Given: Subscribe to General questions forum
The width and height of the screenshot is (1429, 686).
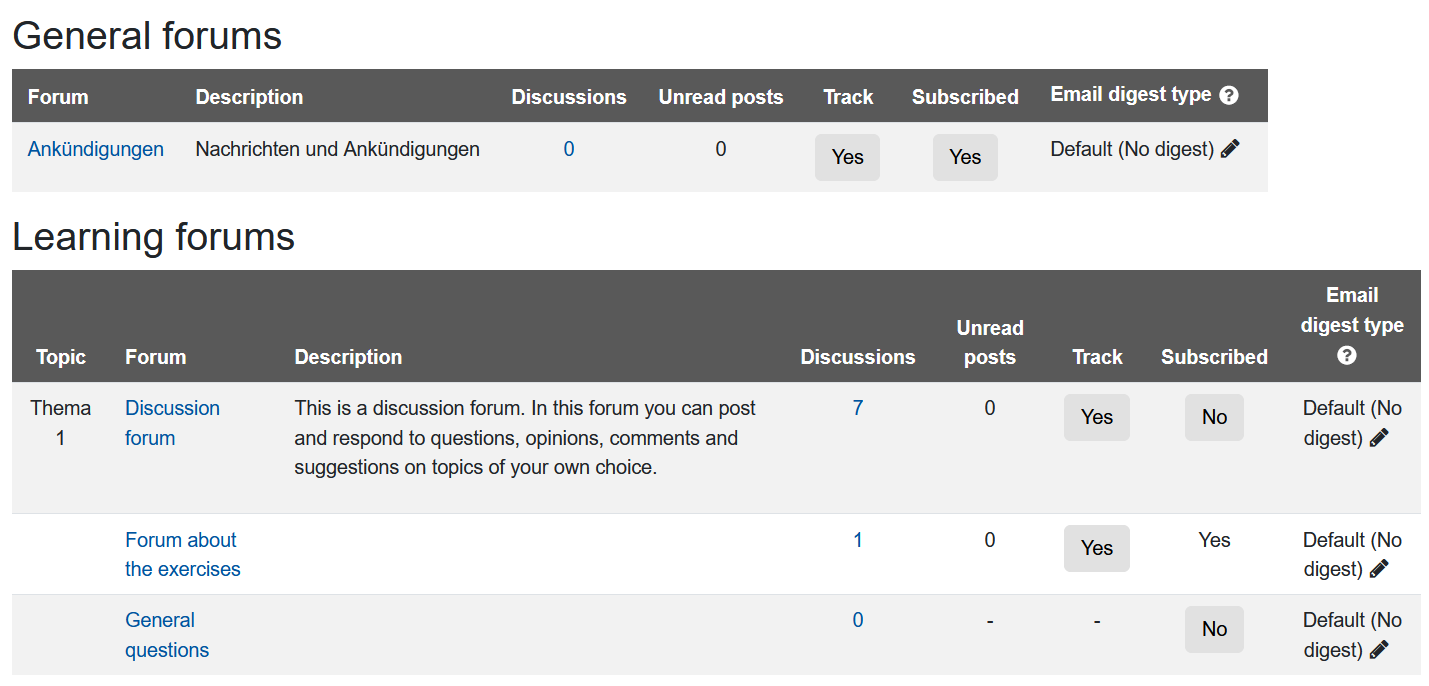Looking at the screenshot, I should point(1214,629).
